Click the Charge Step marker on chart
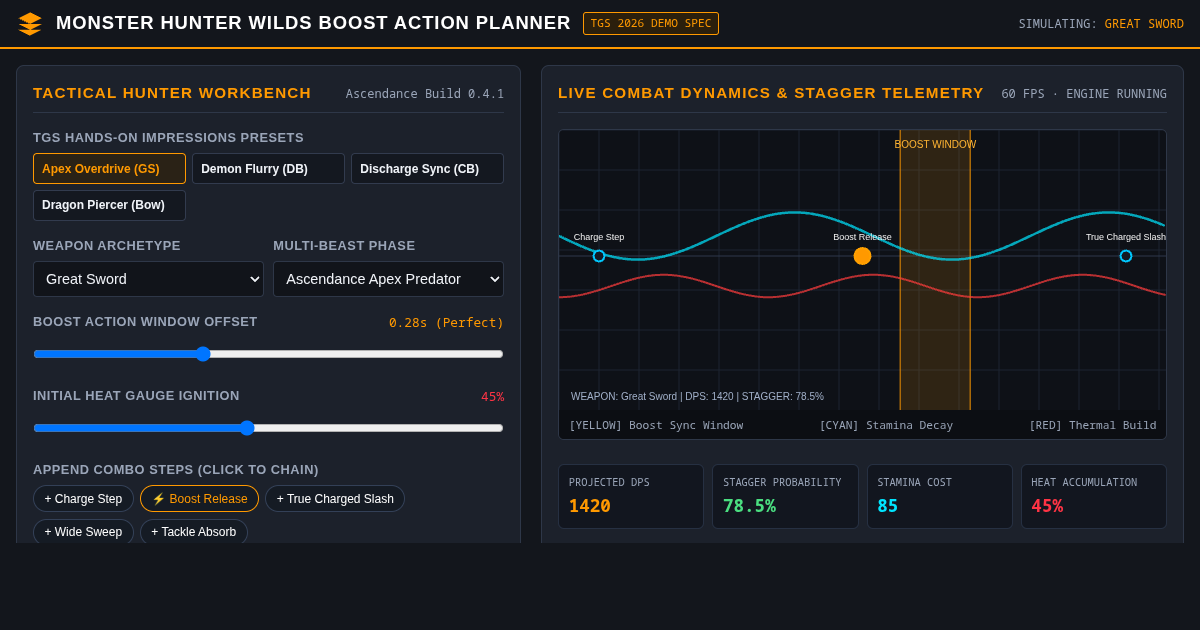Viewport: 1200px width, 630px height. 599,256
